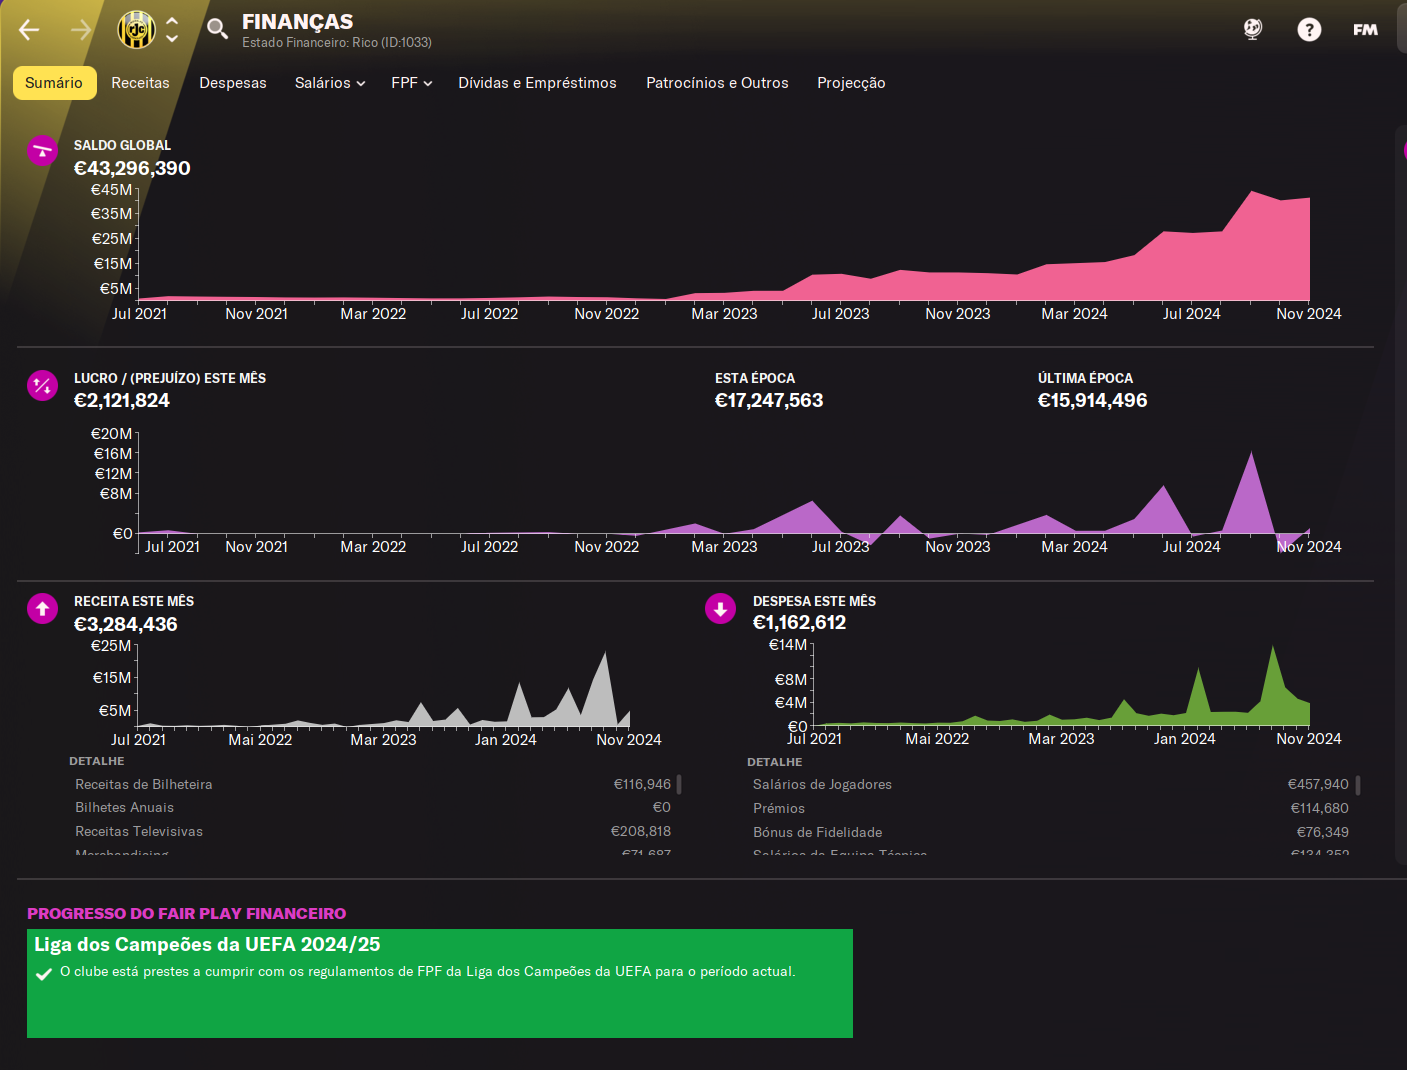Screen dimensions: 1407x1070
Task: Select the expense detail list scrollbar
Action: tap(1357, 786)
